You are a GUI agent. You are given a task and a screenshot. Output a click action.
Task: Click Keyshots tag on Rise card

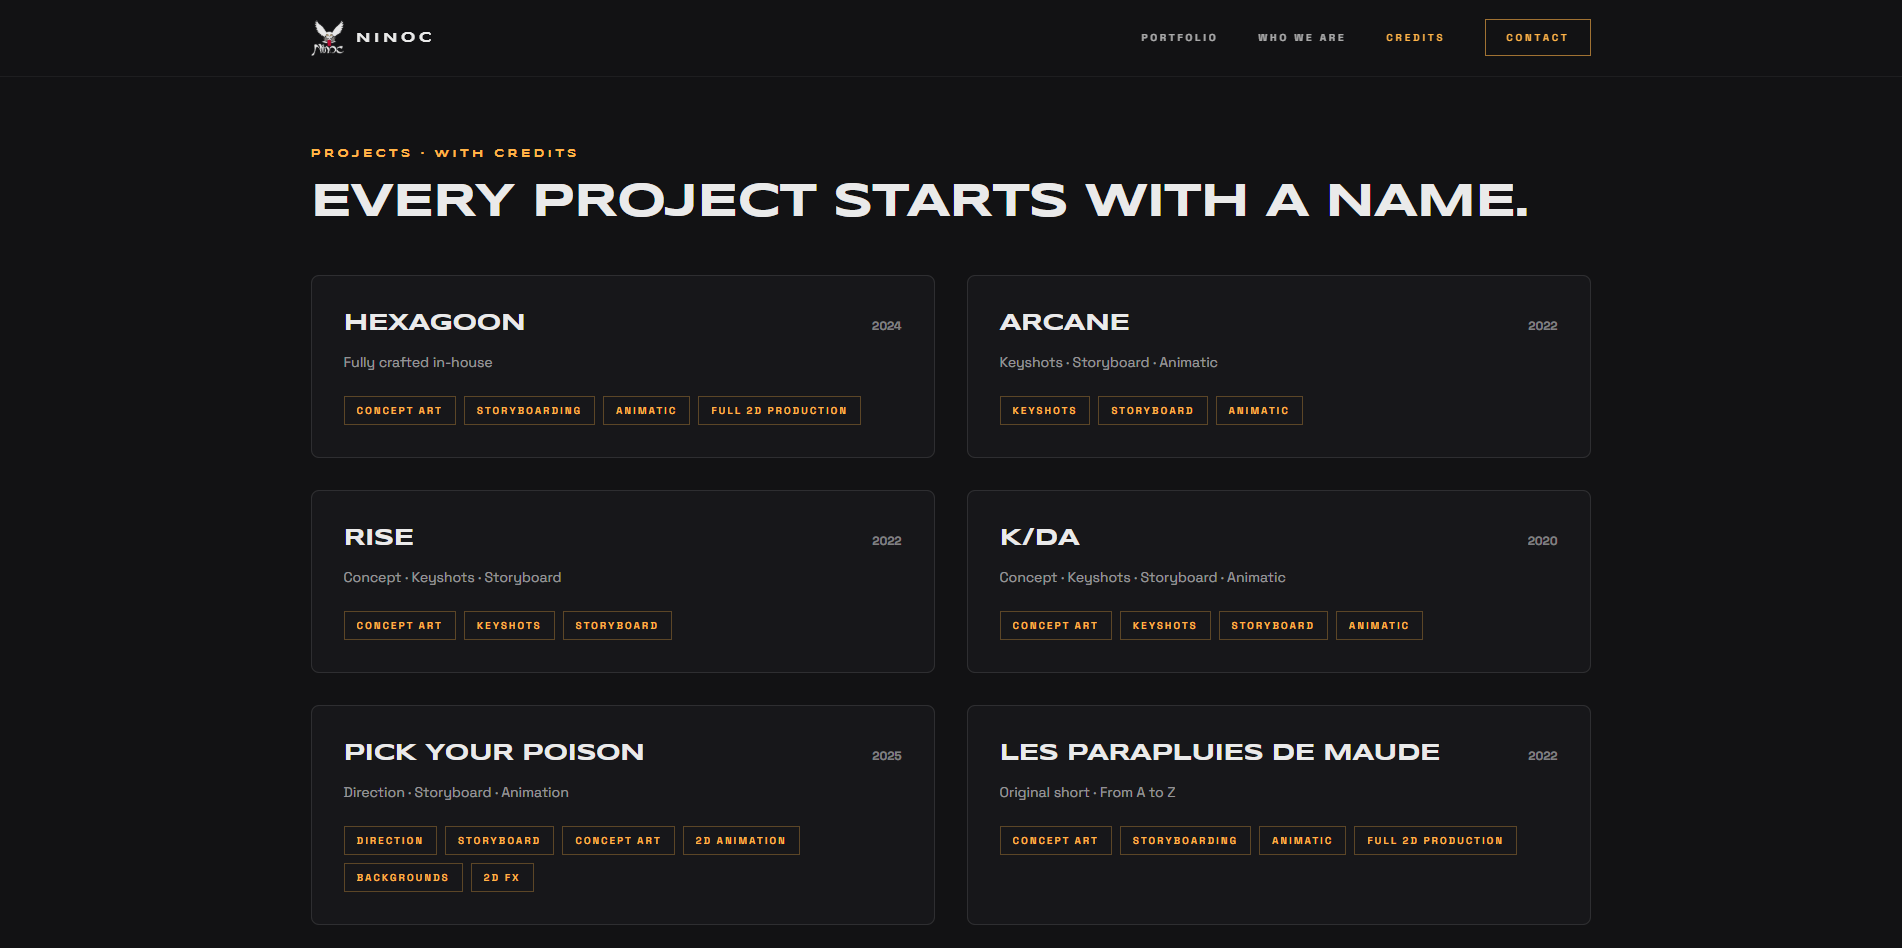pos(508,626)
